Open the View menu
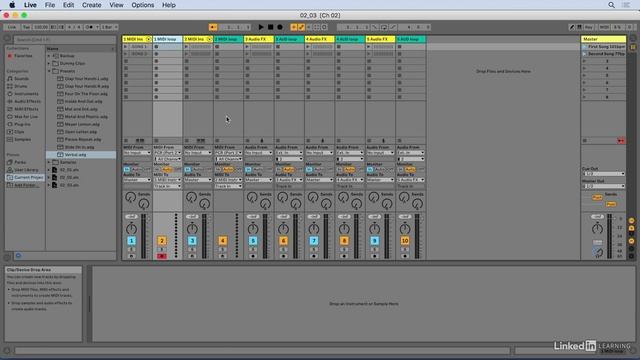 pos(116,5)
